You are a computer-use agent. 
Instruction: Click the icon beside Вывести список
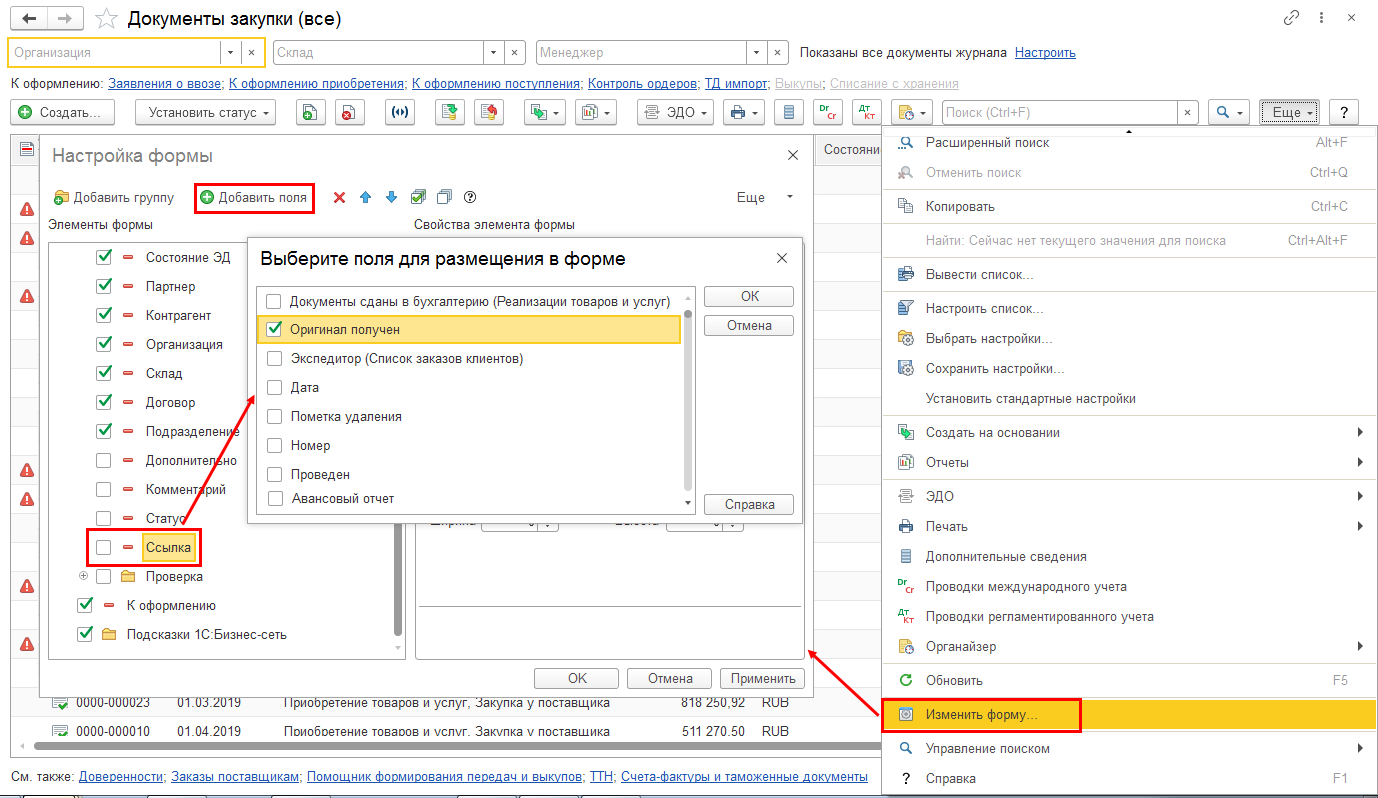(906, 274)
